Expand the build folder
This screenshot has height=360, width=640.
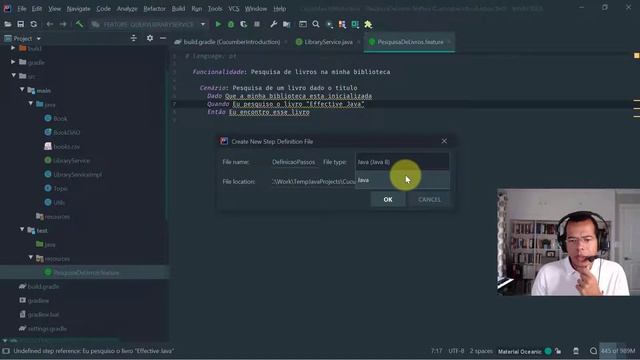[x=13, y=48]
